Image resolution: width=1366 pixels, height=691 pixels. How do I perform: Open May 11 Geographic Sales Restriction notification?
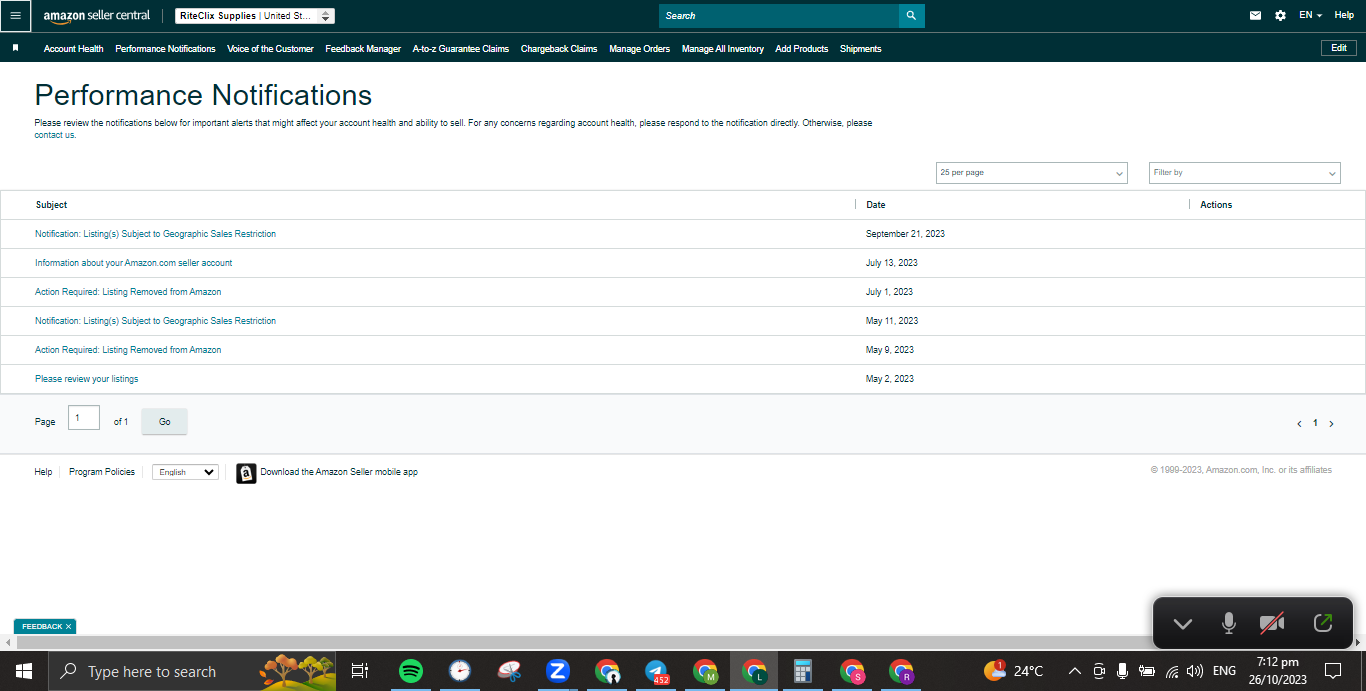point(155,321)
